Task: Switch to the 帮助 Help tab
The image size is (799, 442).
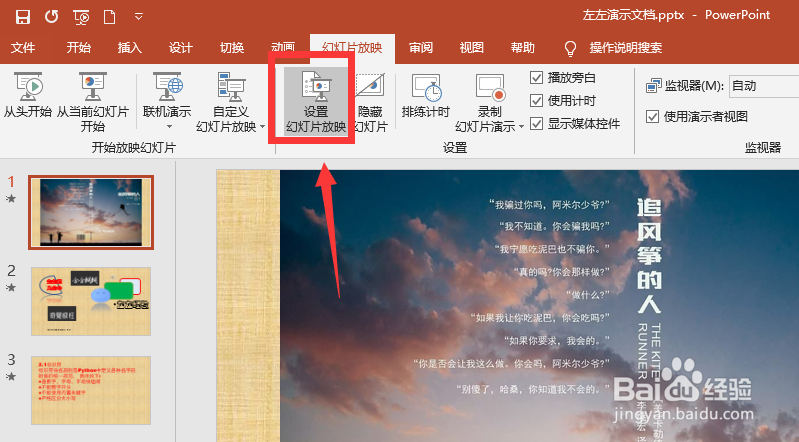Action: [x=523, y=48]
